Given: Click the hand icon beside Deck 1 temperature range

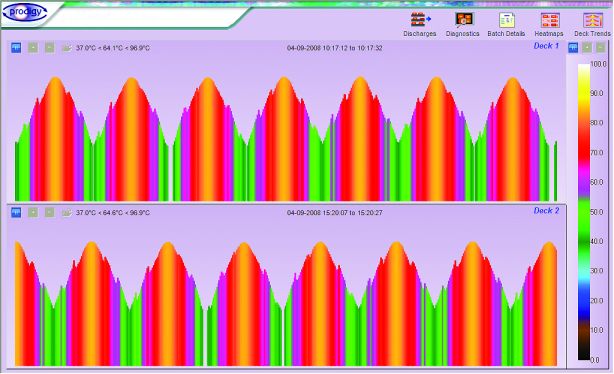Looking at the screenshot, I should coord(67,48).
